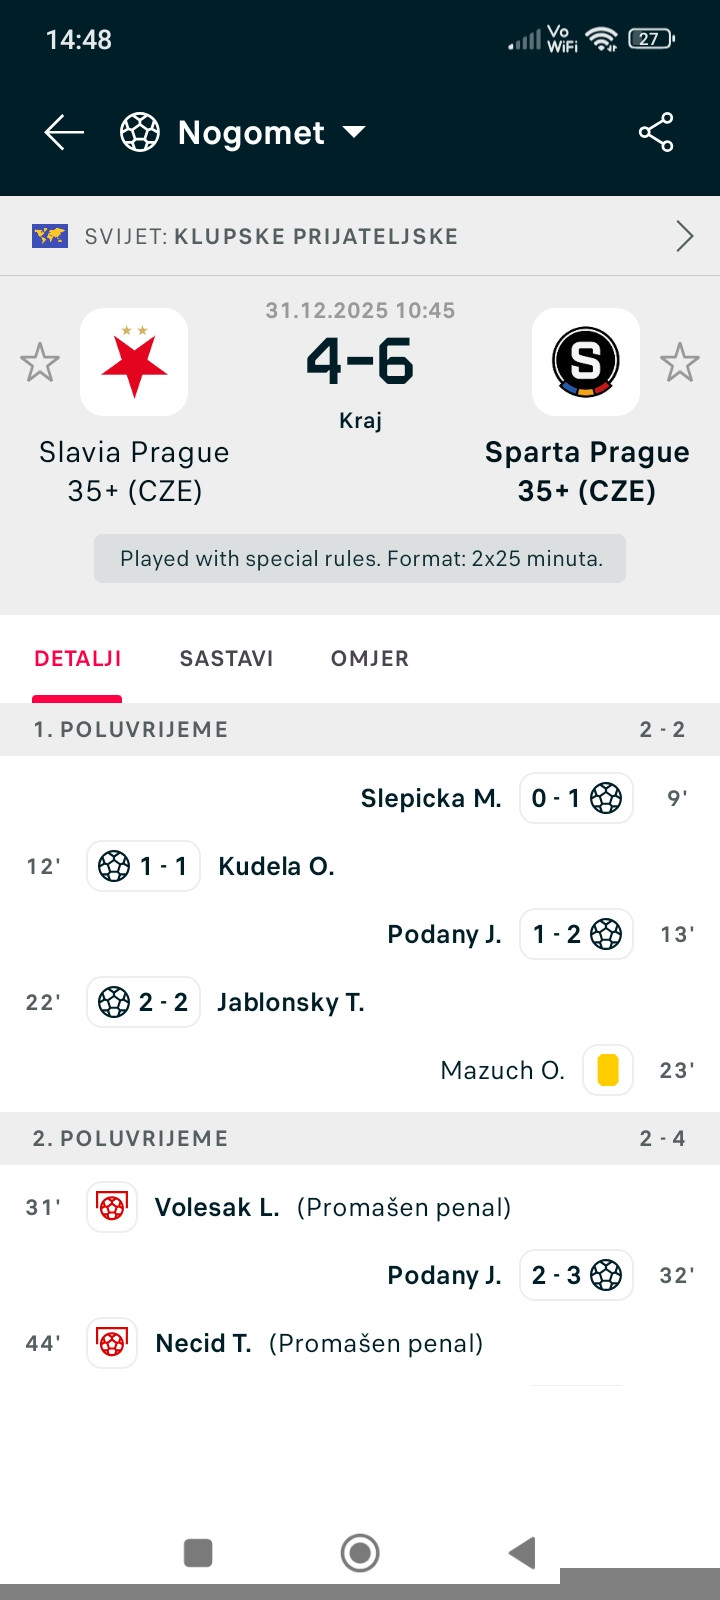
Task: Open the Nogomet sport dropdown
Action: point(354,132)
